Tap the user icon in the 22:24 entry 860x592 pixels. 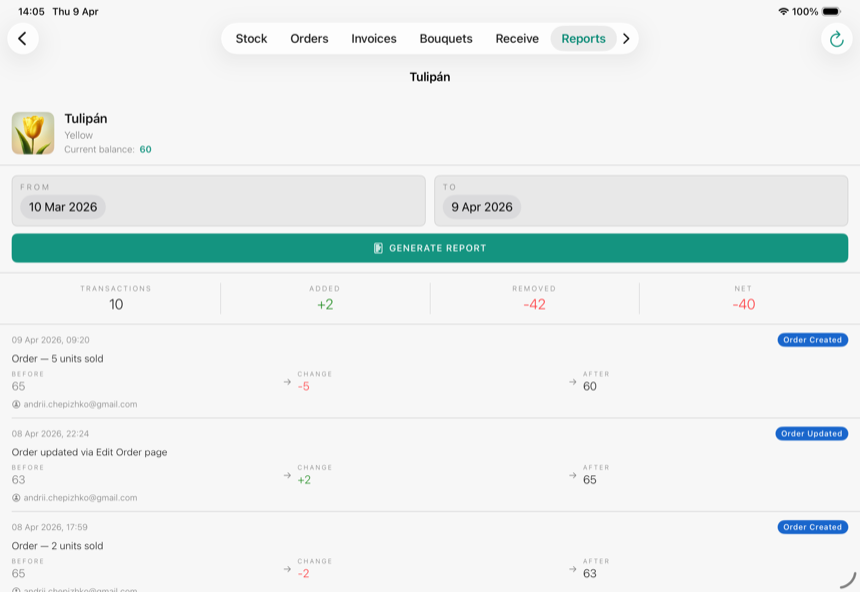(16, 498)
